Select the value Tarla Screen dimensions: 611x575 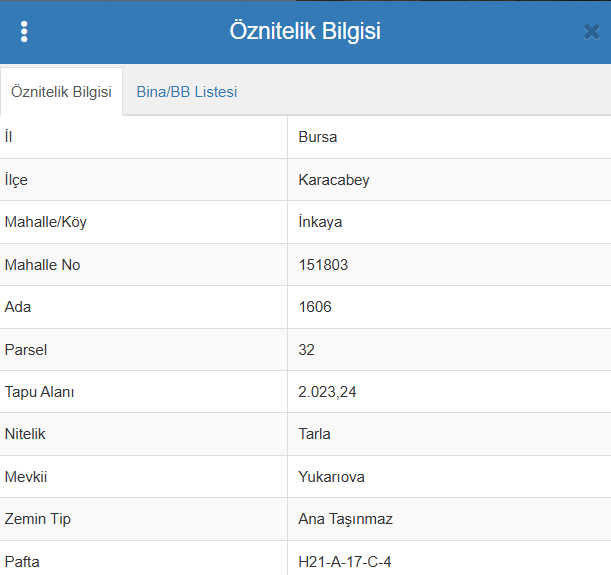coord(314,434)
